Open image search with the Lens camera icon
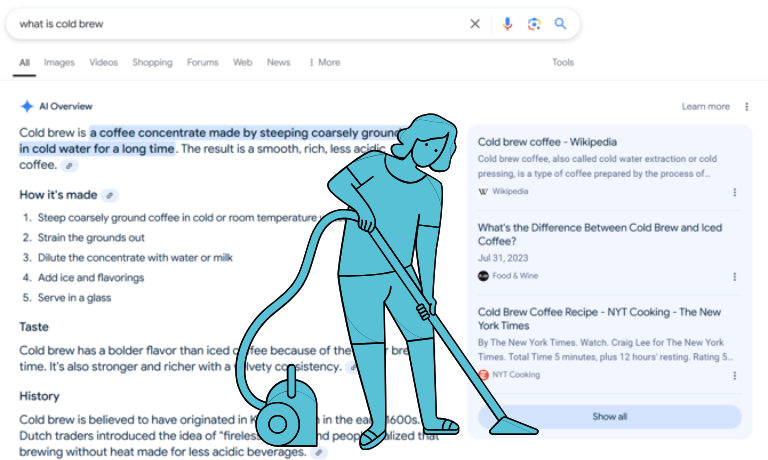Viewport: 768px width, 460px height. (534, 24)
